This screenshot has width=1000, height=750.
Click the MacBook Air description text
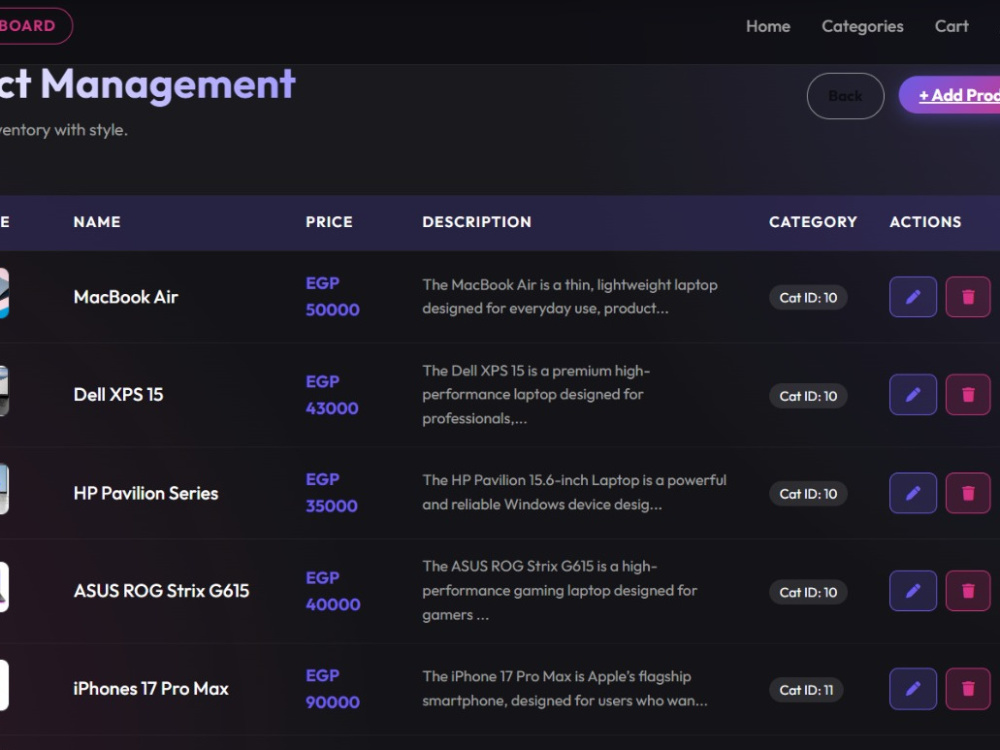click(570, 297)
